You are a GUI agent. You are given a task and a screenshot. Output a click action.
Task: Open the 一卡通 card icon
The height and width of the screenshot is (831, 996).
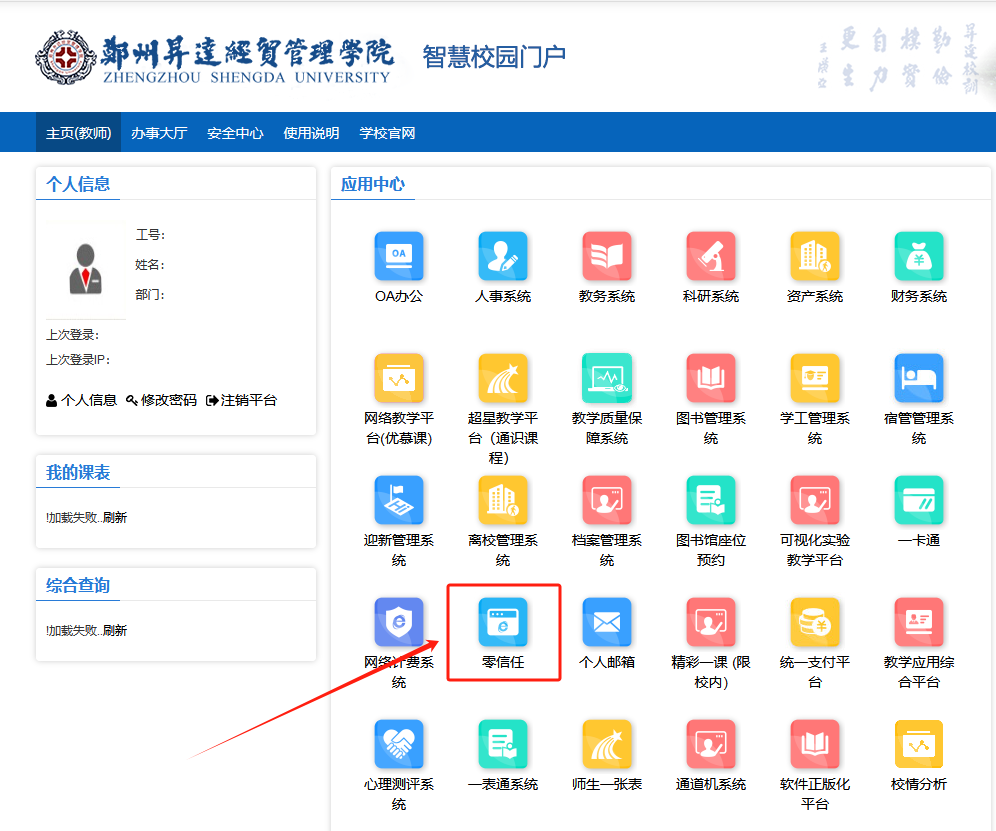[x=919, y=500]
